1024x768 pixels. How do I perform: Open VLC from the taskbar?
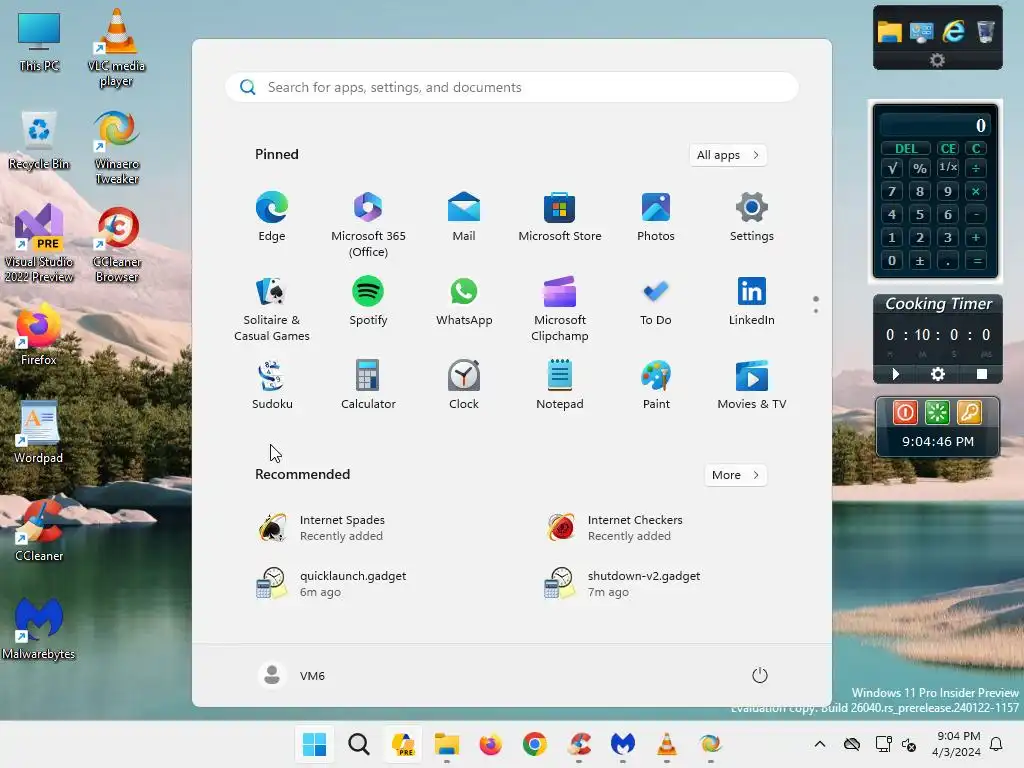pyautogui.click(x=666, y=744)
